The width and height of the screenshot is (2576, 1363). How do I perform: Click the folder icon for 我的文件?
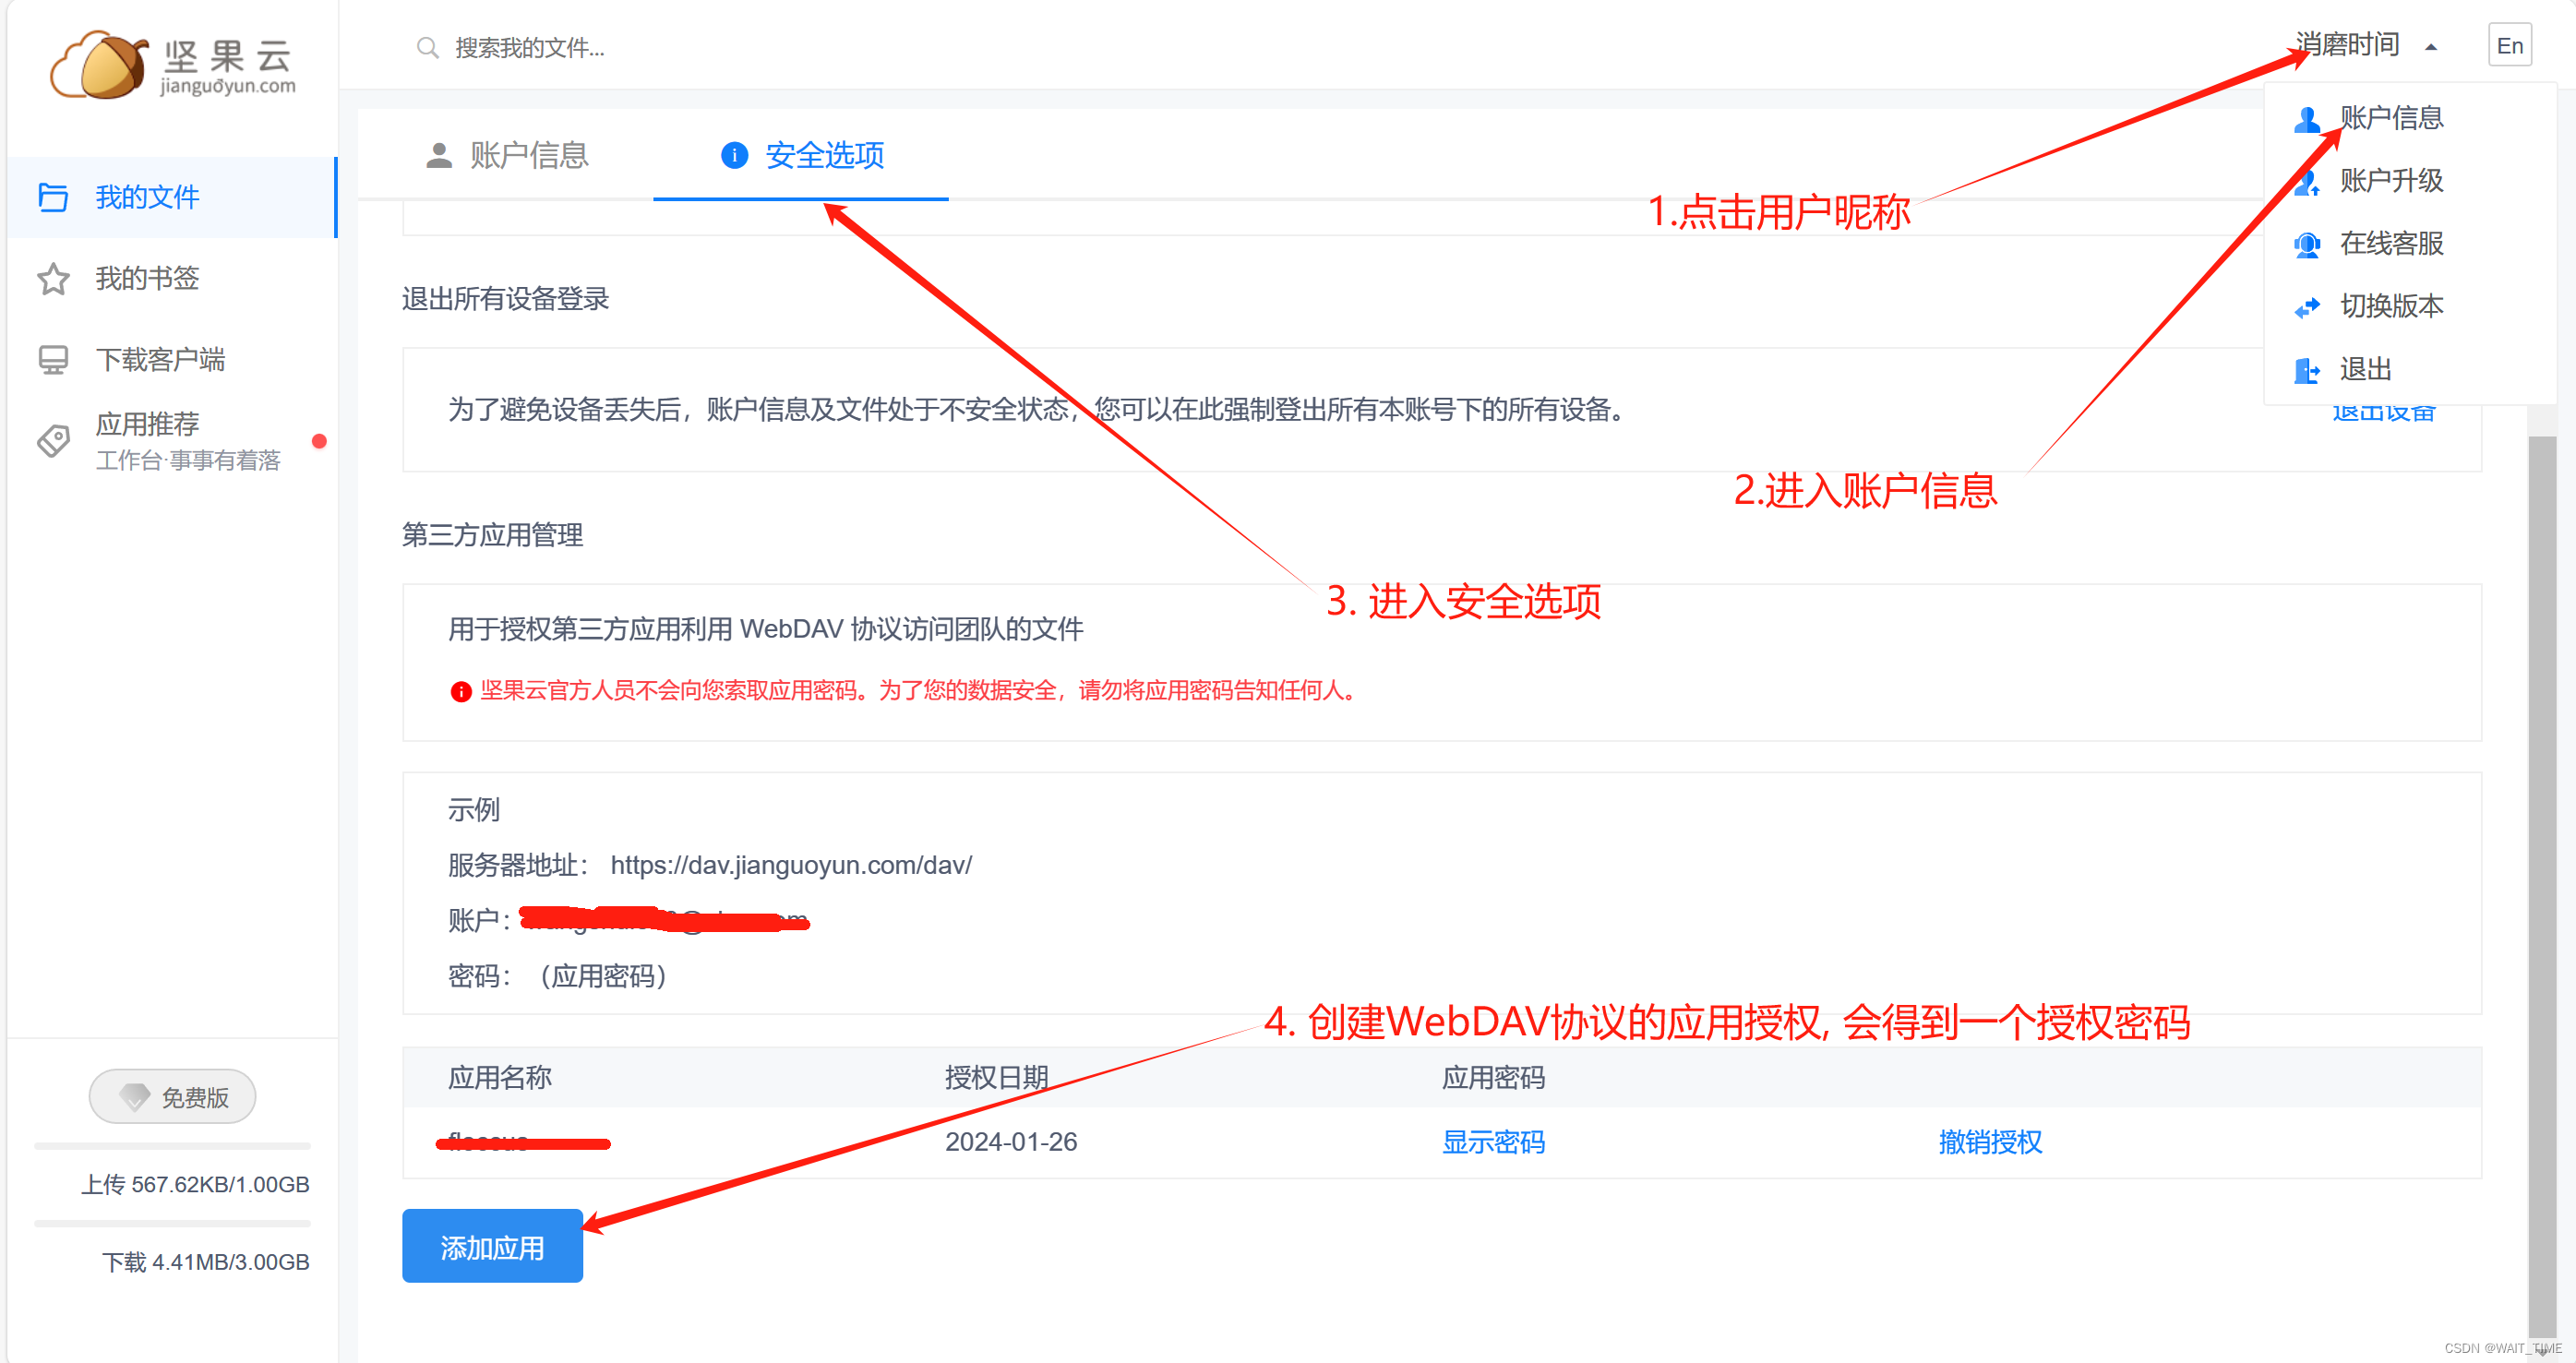point(53,197)
